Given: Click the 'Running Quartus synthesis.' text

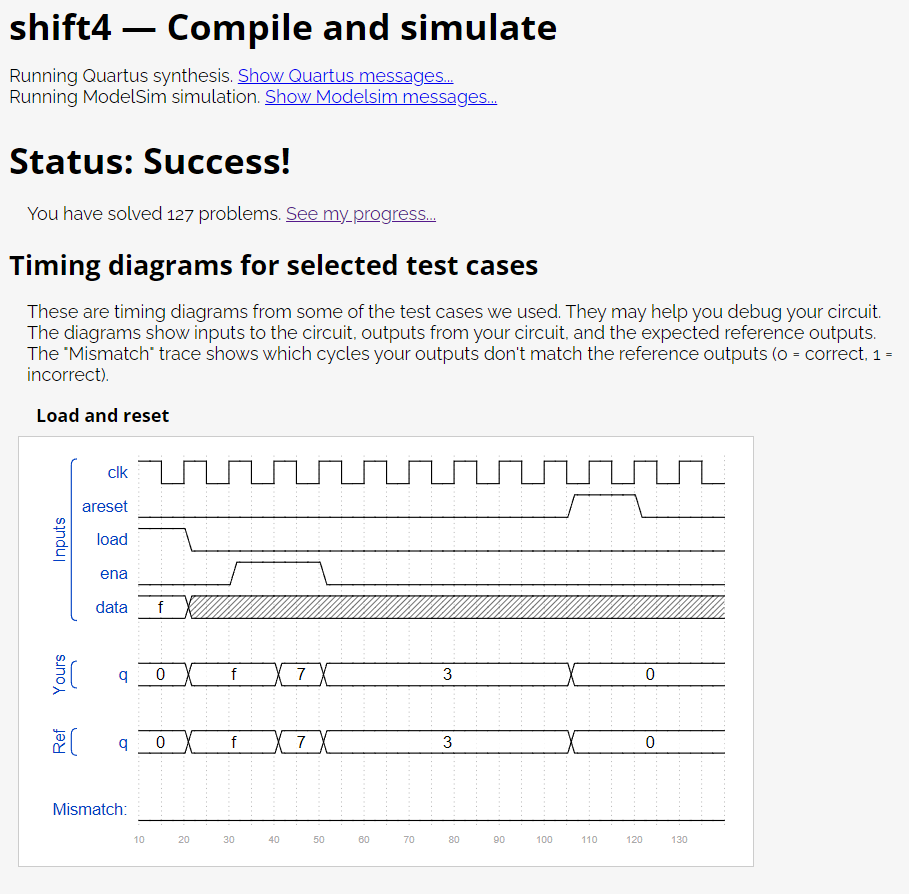Looking at the screenshot, I should [122, 76].
